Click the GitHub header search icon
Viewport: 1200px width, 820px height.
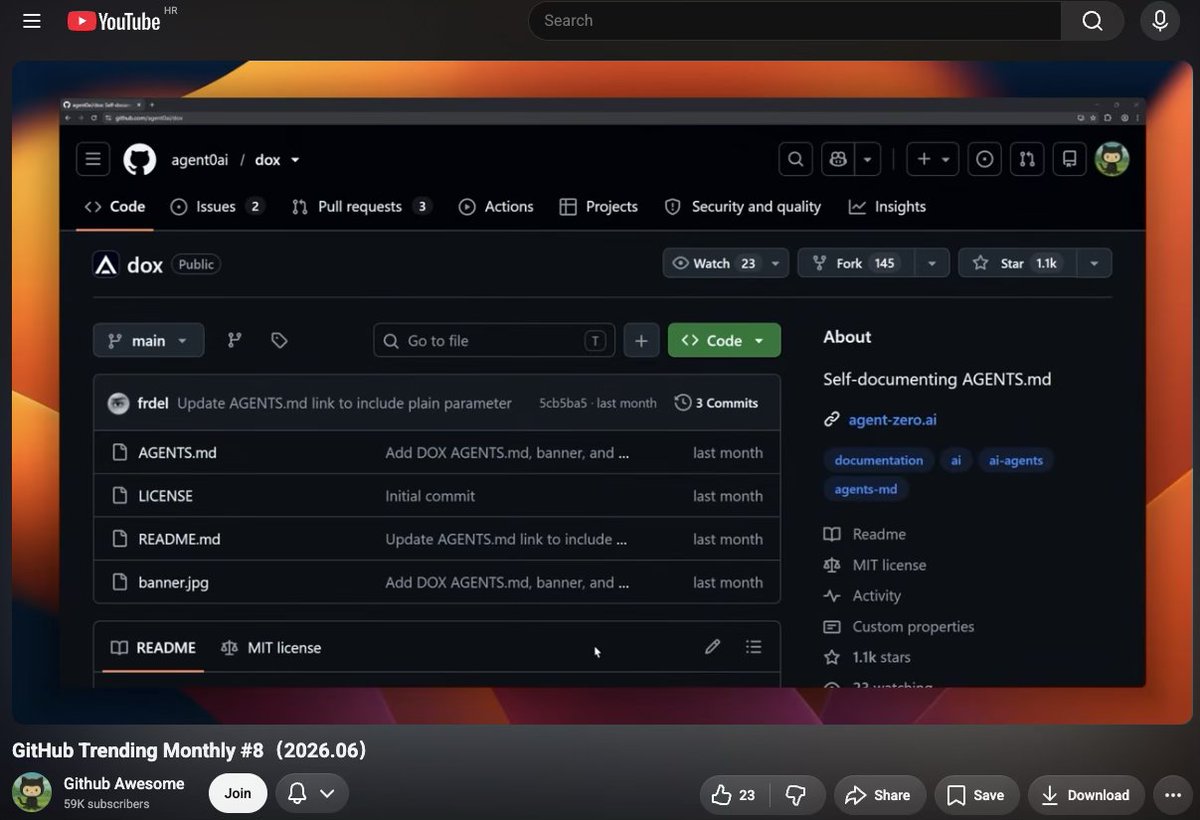click(795, 159)
